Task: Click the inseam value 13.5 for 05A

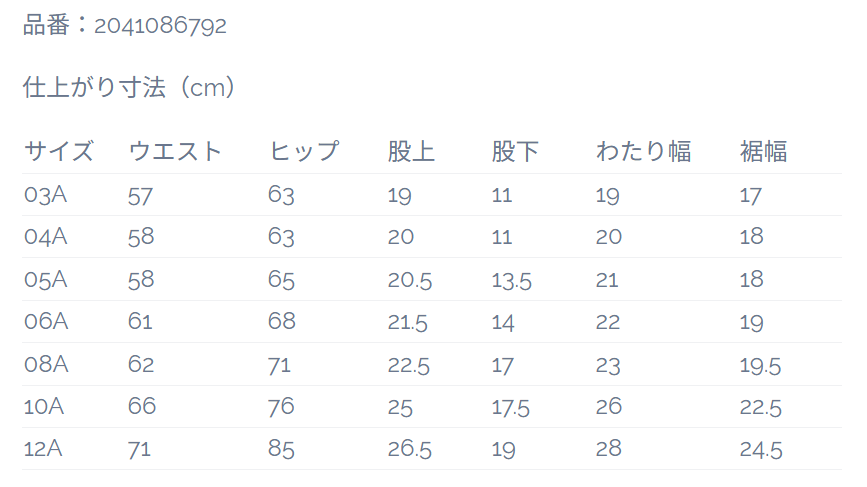Action: (x=511, y=280)
